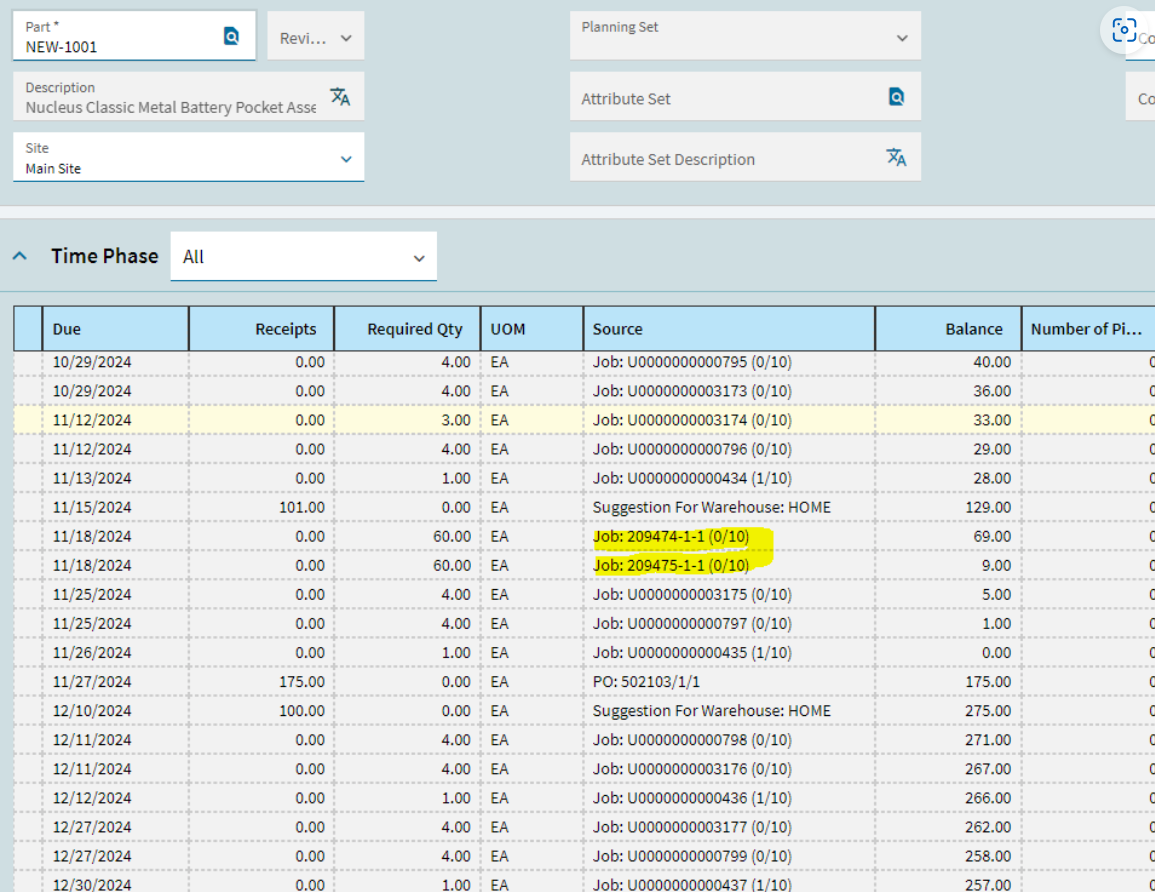Screen dimensions: 1155x892
Task: Click Job: U0000000000434 (1/10) source cell
Action: tap(692, 478)
